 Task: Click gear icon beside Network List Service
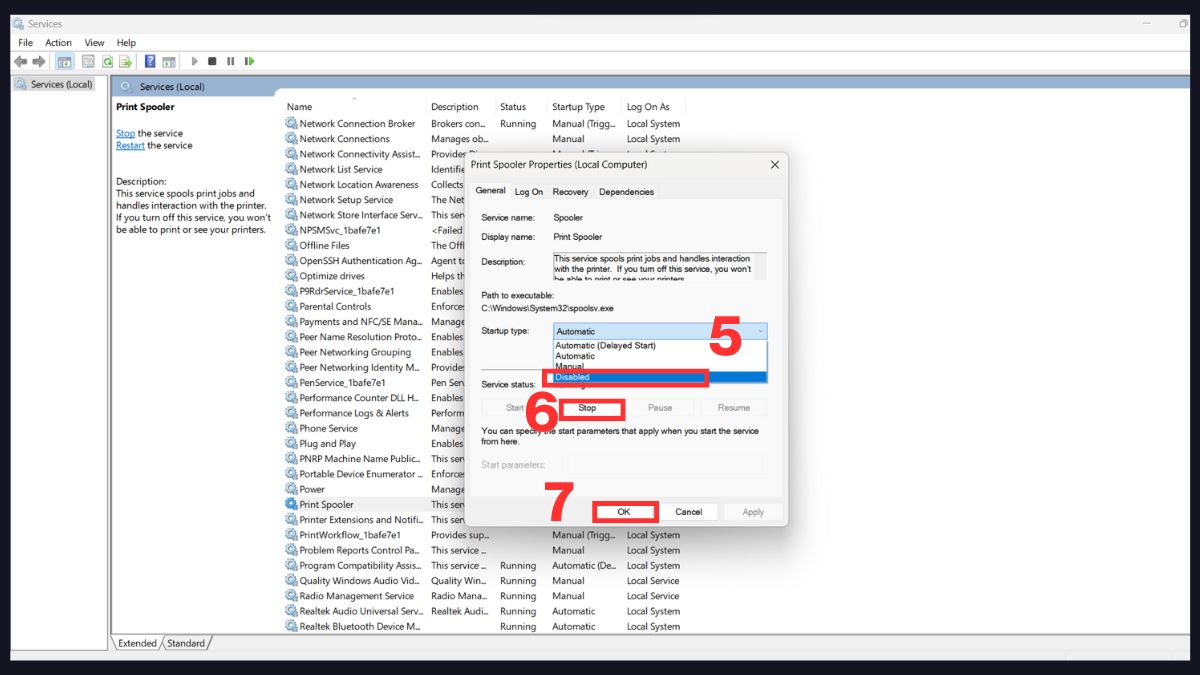coord(291,169)
